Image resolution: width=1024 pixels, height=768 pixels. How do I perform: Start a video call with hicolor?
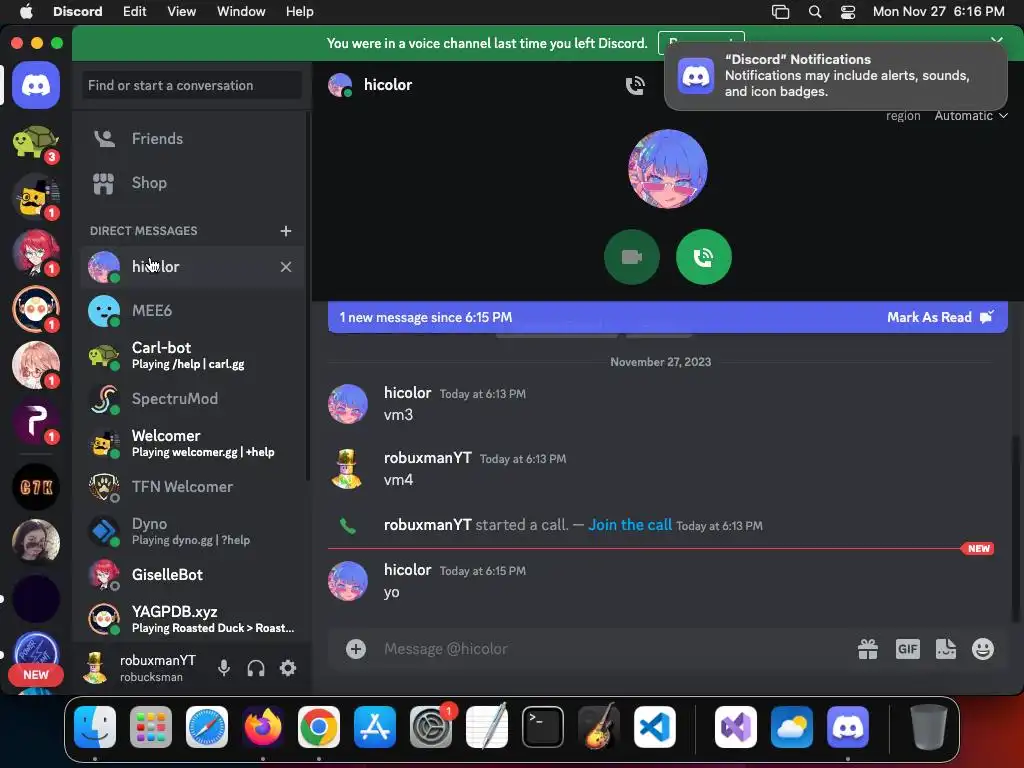point(632,257)
